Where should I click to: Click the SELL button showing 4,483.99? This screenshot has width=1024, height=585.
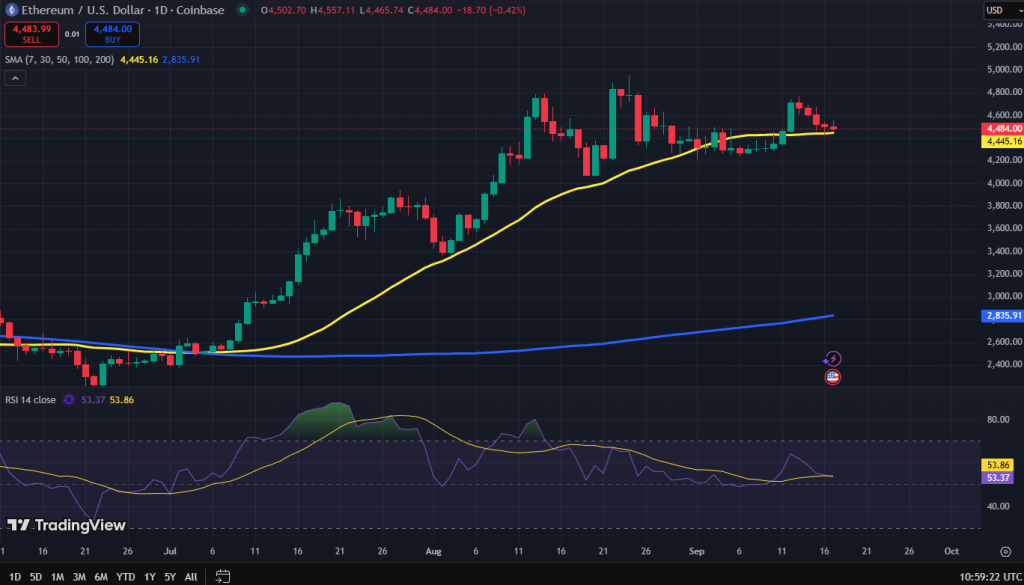click(30, 33)
